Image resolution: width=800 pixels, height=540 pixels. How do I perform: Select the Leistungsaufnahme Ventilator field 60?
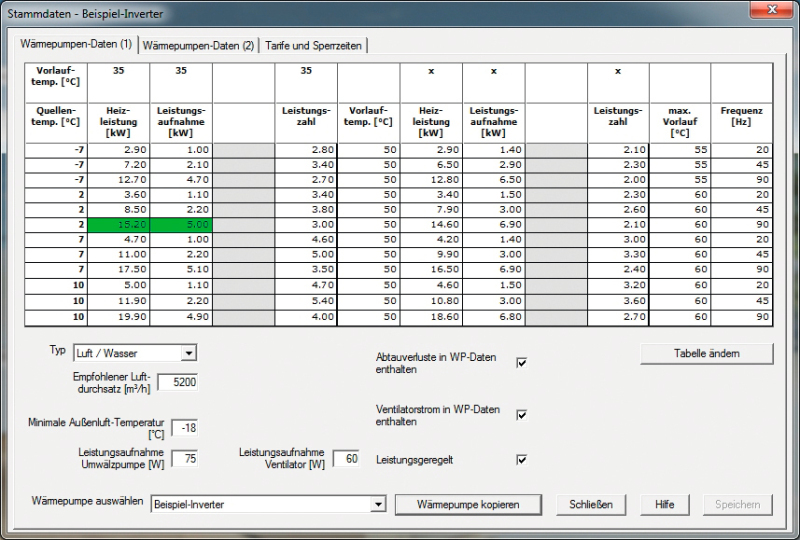[x=346, y=458]
